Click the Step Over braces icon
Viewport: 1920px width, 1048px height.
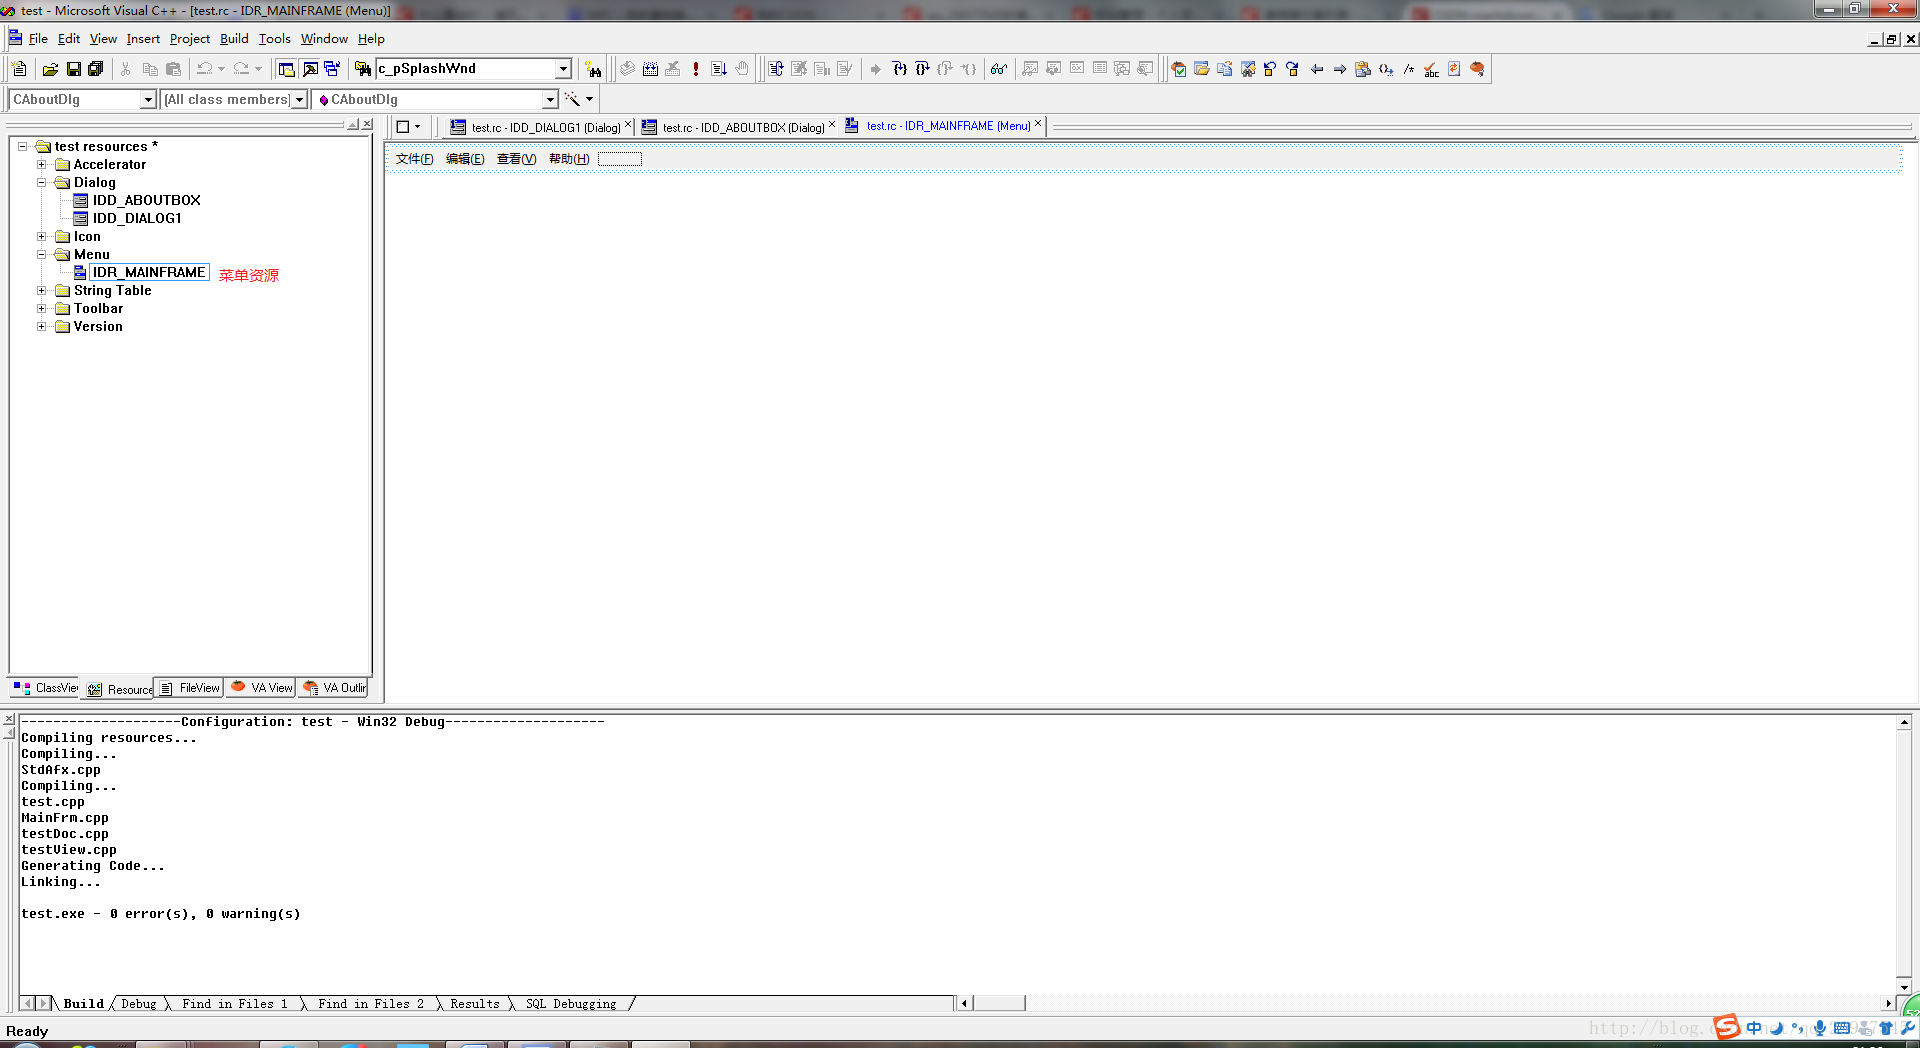922,69
